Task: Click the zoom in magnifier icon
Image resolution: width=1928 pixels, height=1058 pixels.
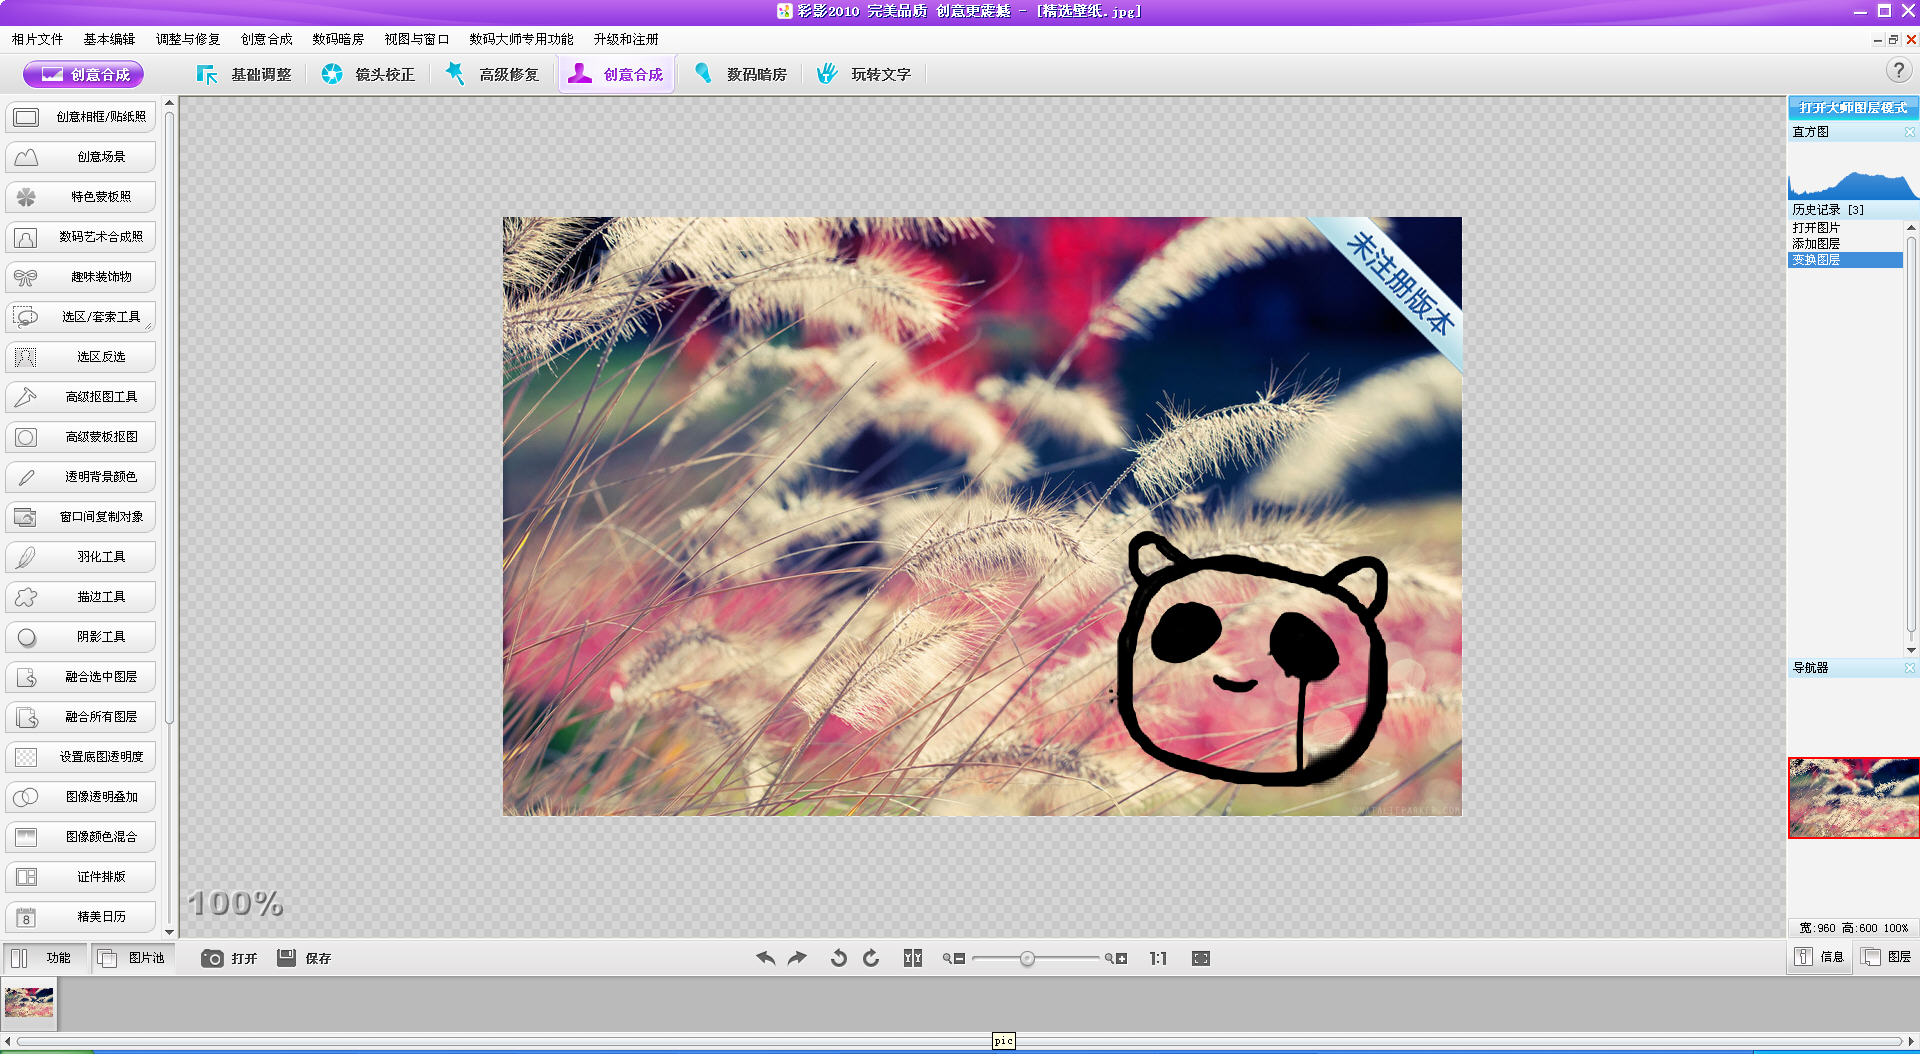Action: click(x=1116, y=958)
